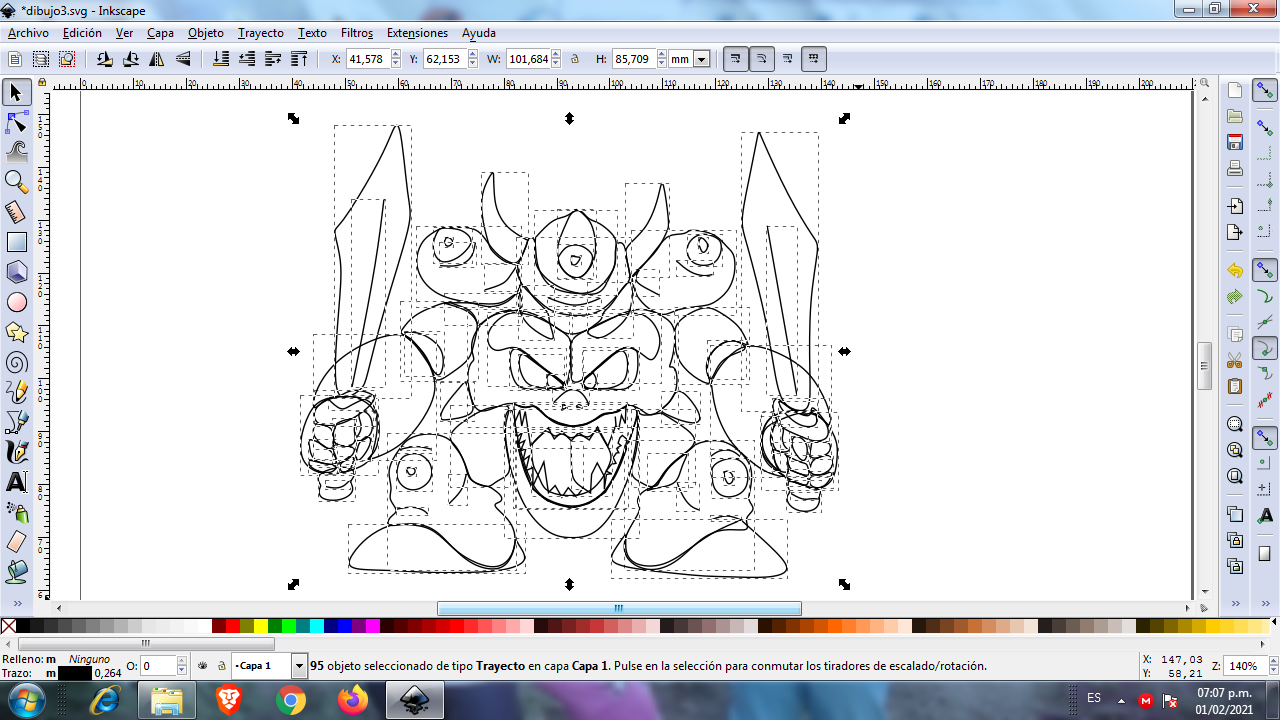Select the Eraser tool

(16, 541)
